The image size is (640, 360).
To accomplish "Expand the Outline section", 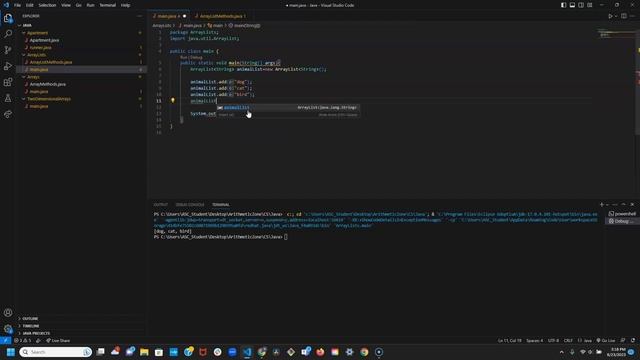I will click(x=30, y=318).
